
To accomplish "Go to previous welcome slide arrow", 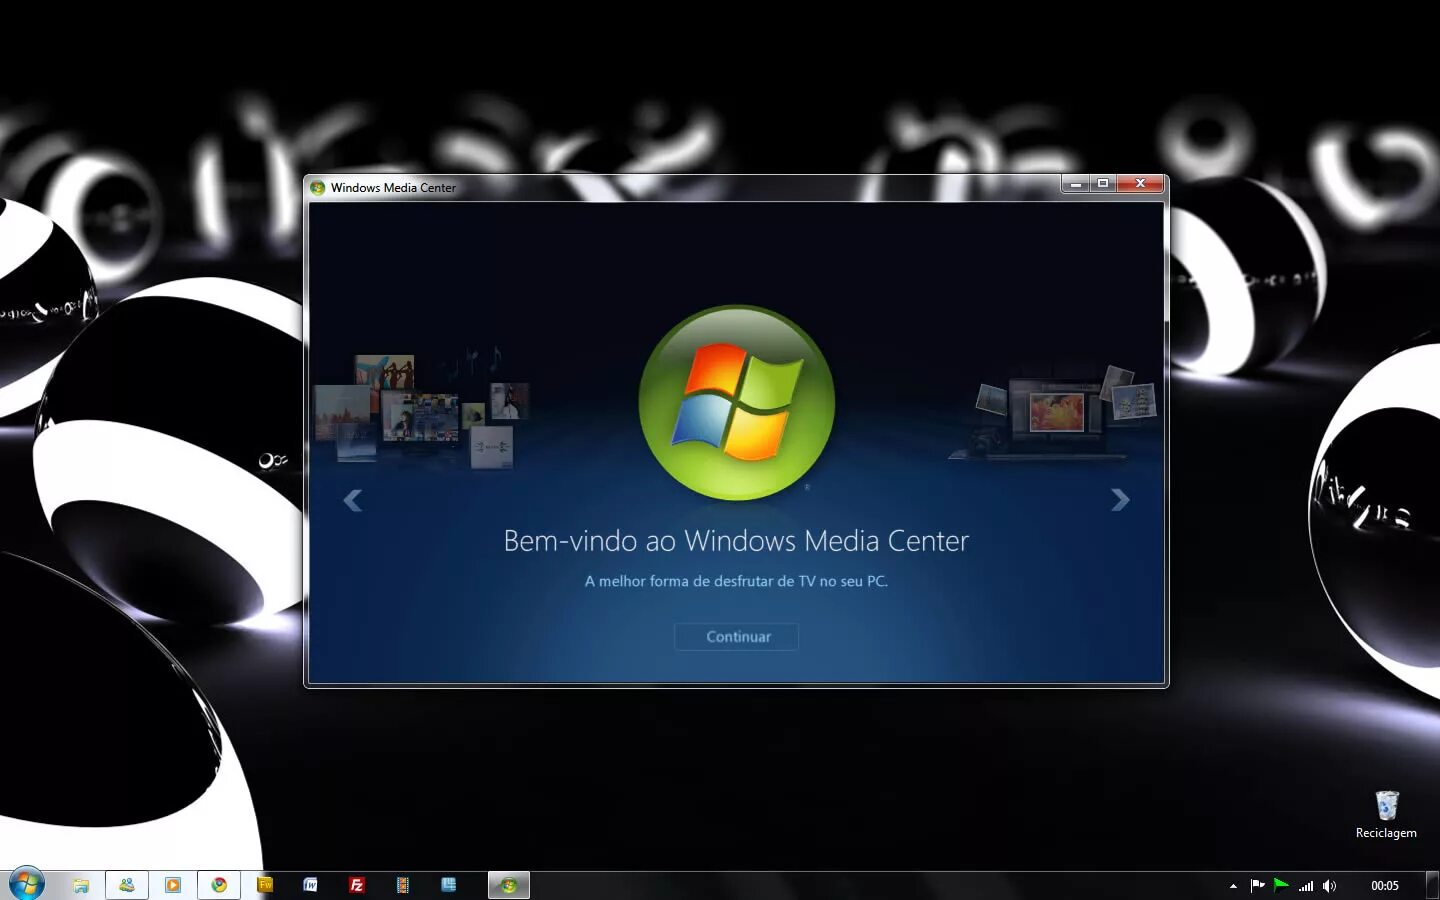I will (x=352, y=500).
